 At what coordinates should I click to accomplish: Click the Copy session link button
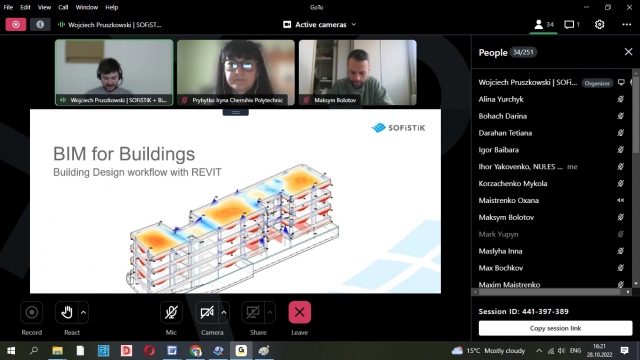pyautogui.click(x=555, y=328)
